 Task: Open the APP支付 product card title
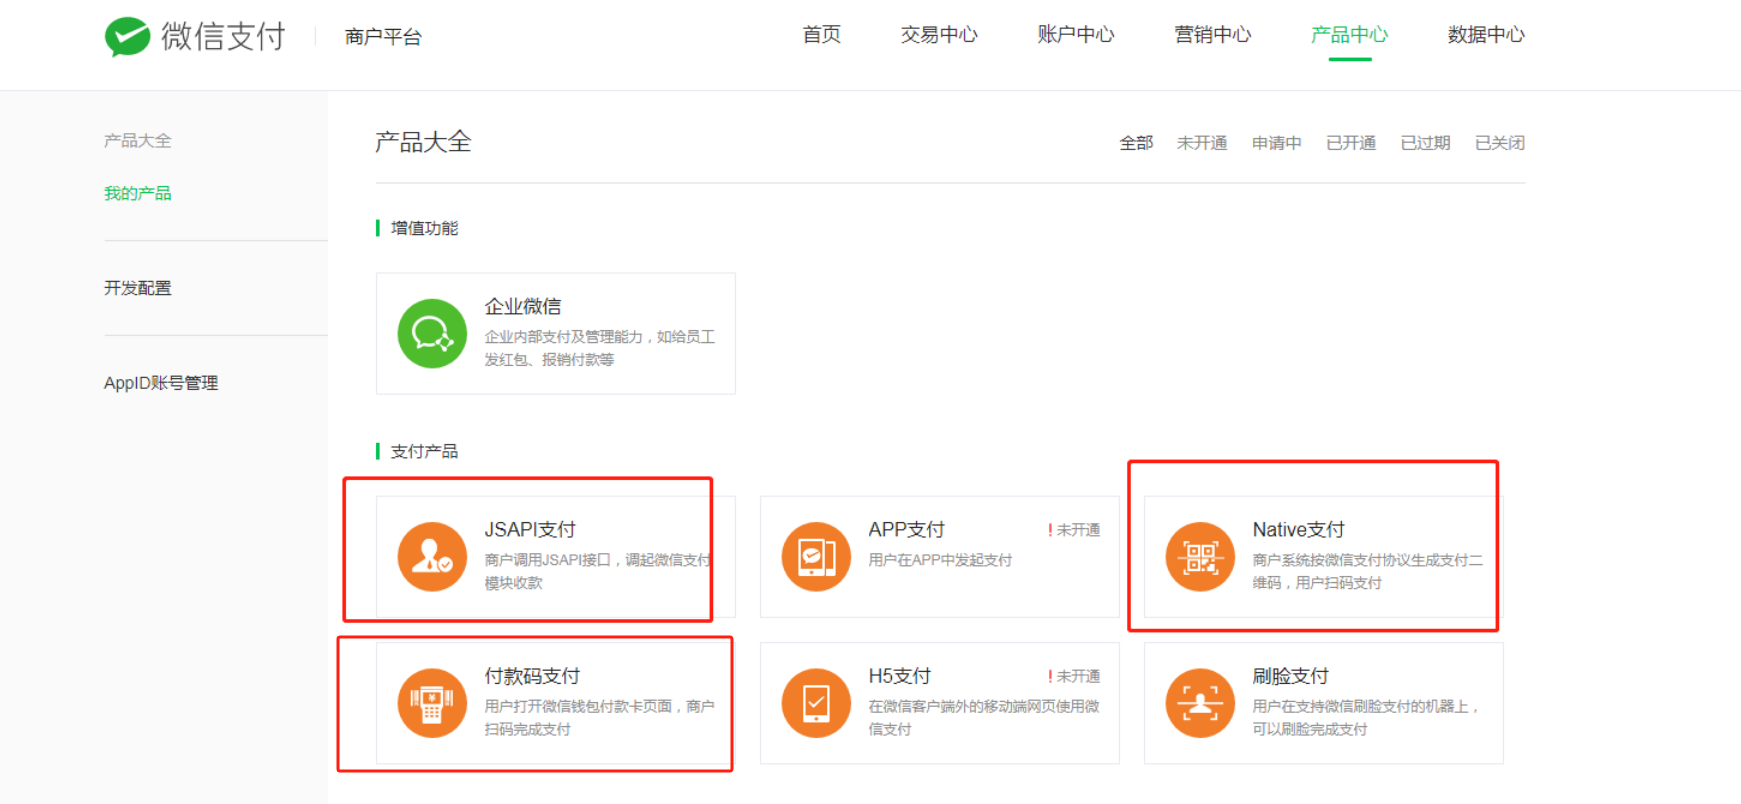(x=906, y=529)
